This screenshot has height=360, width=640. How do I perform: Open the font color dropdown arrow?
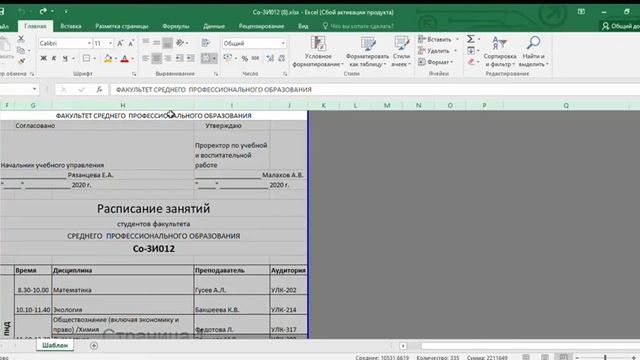click(133, 58)
